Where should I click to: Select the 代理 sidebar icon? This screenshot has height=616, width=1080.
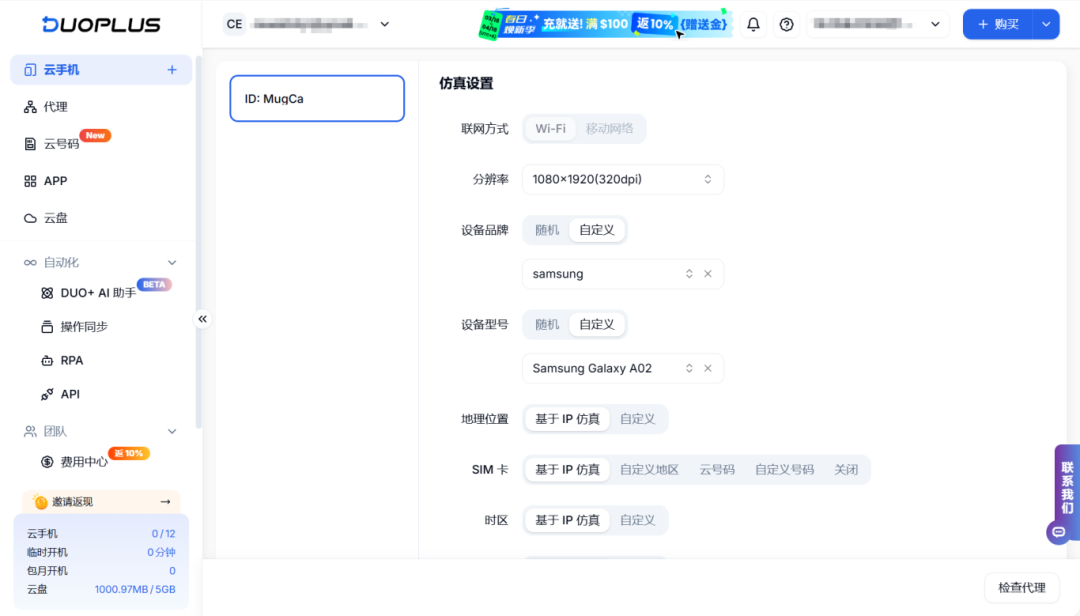57,106
